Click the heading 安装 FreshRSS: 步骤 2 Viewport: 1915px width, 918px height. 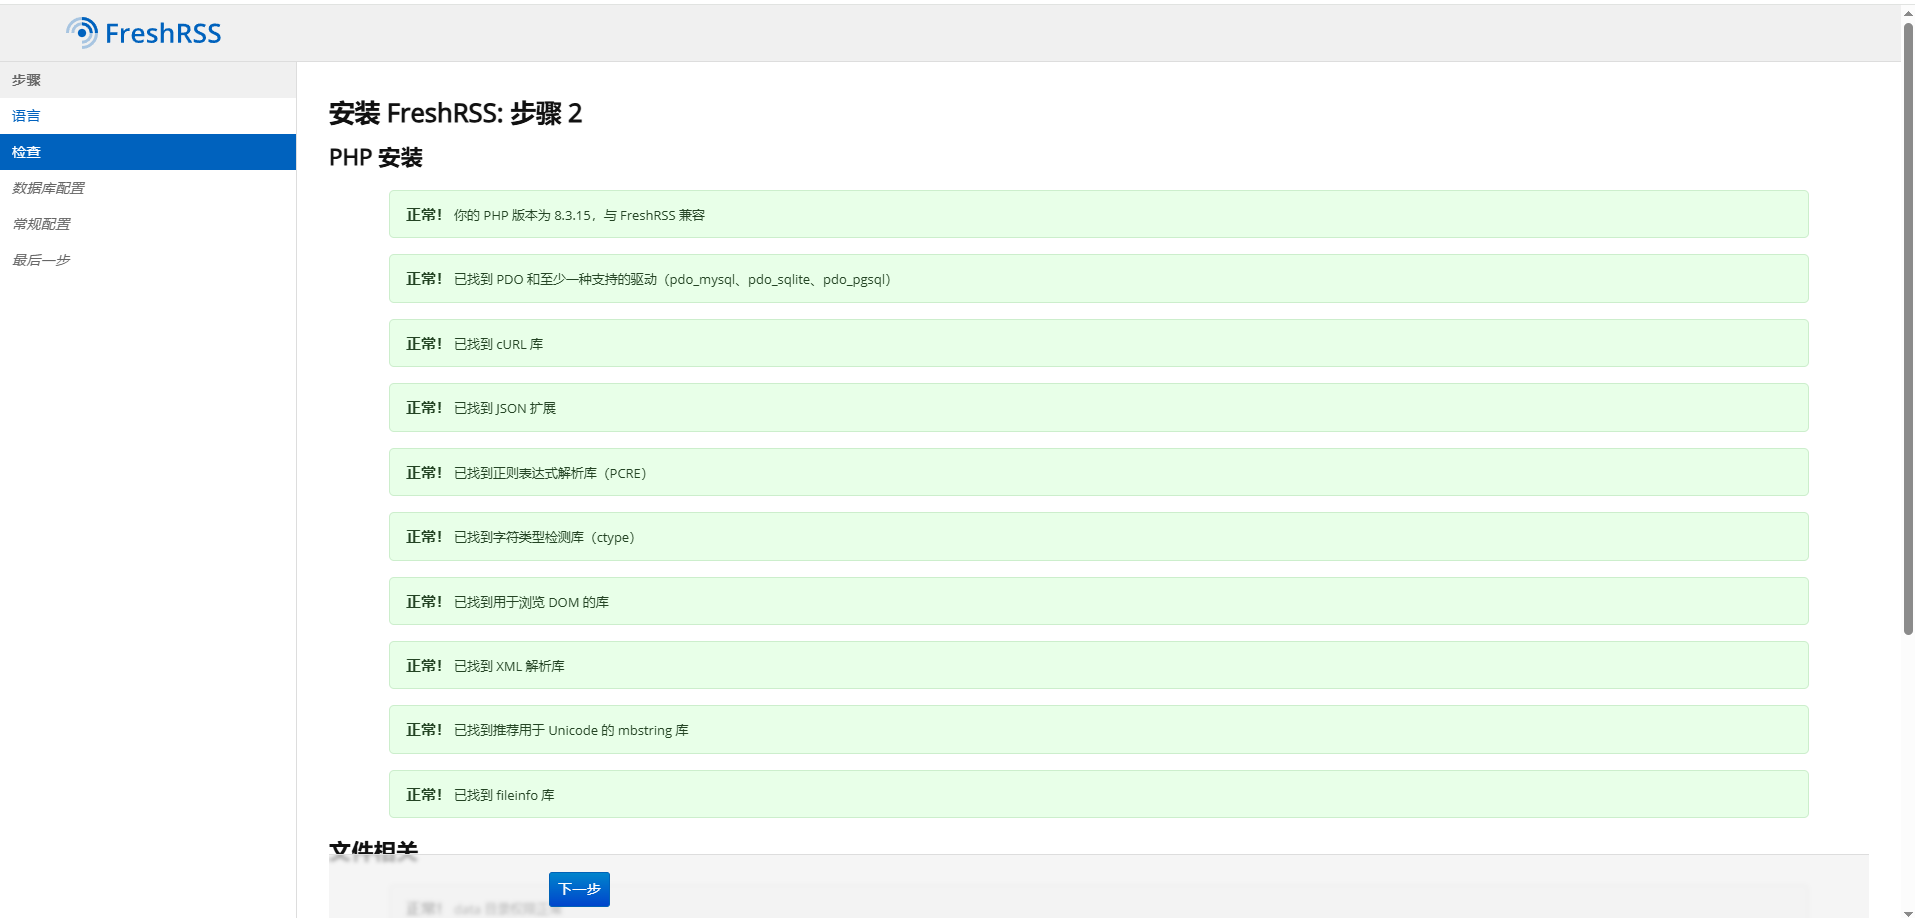point(455,113)
